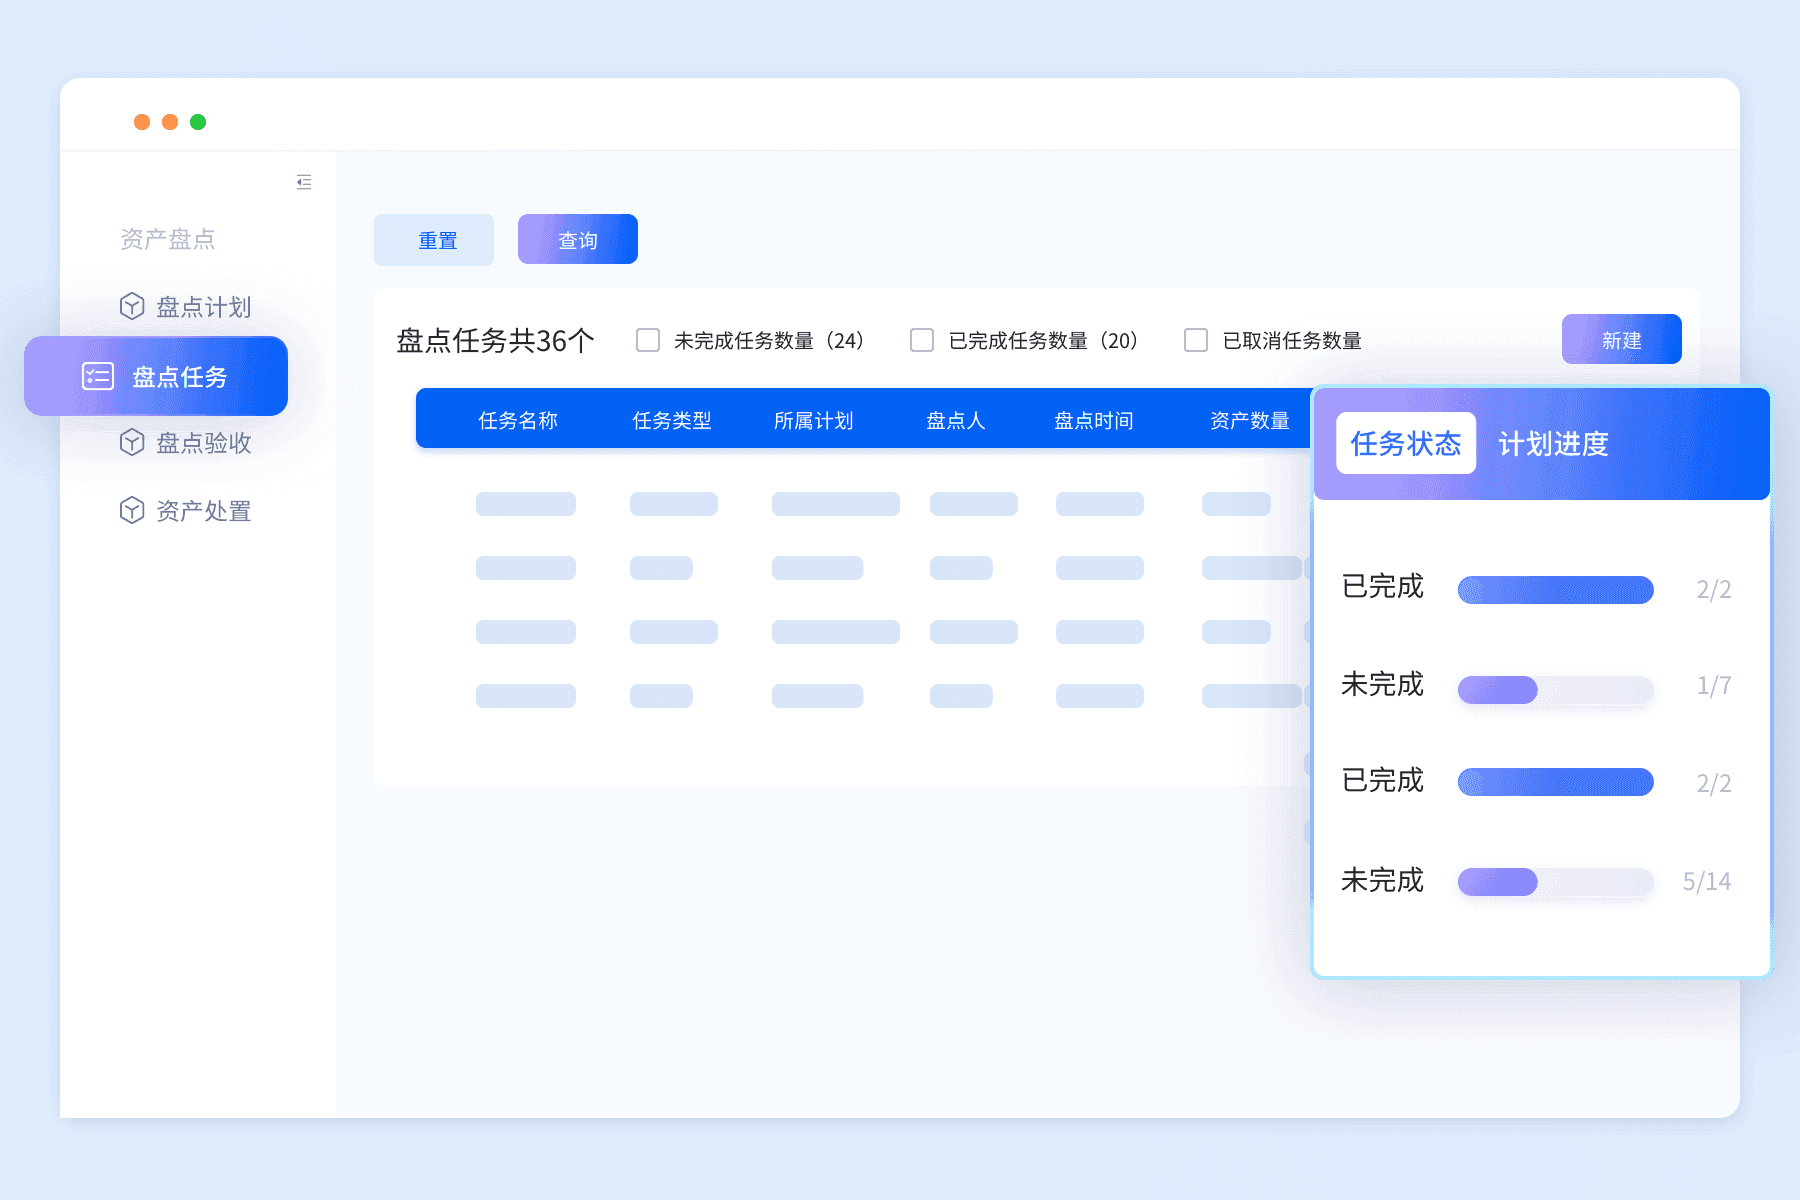
Task: Open 盘点验收 in the sidebar
Action: (185, 442)
